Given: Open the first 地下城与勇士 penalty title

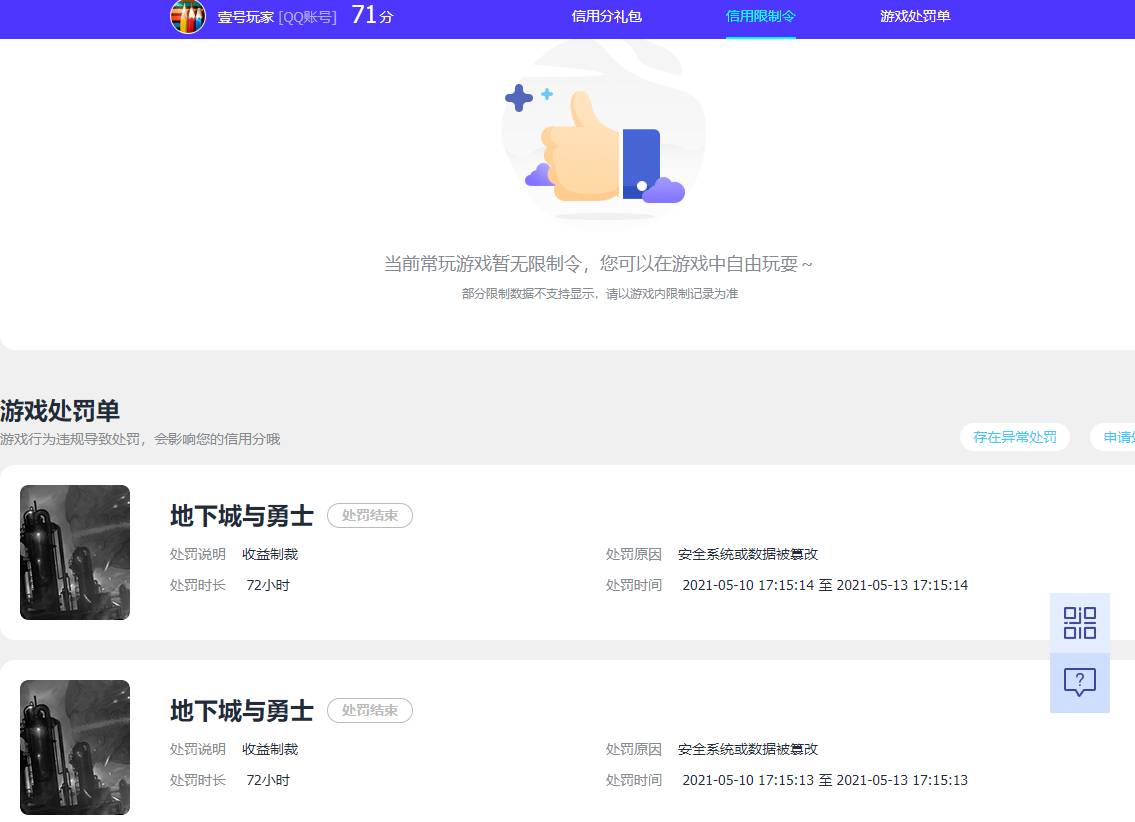Looking at the screenshot, I should (241, 515).
